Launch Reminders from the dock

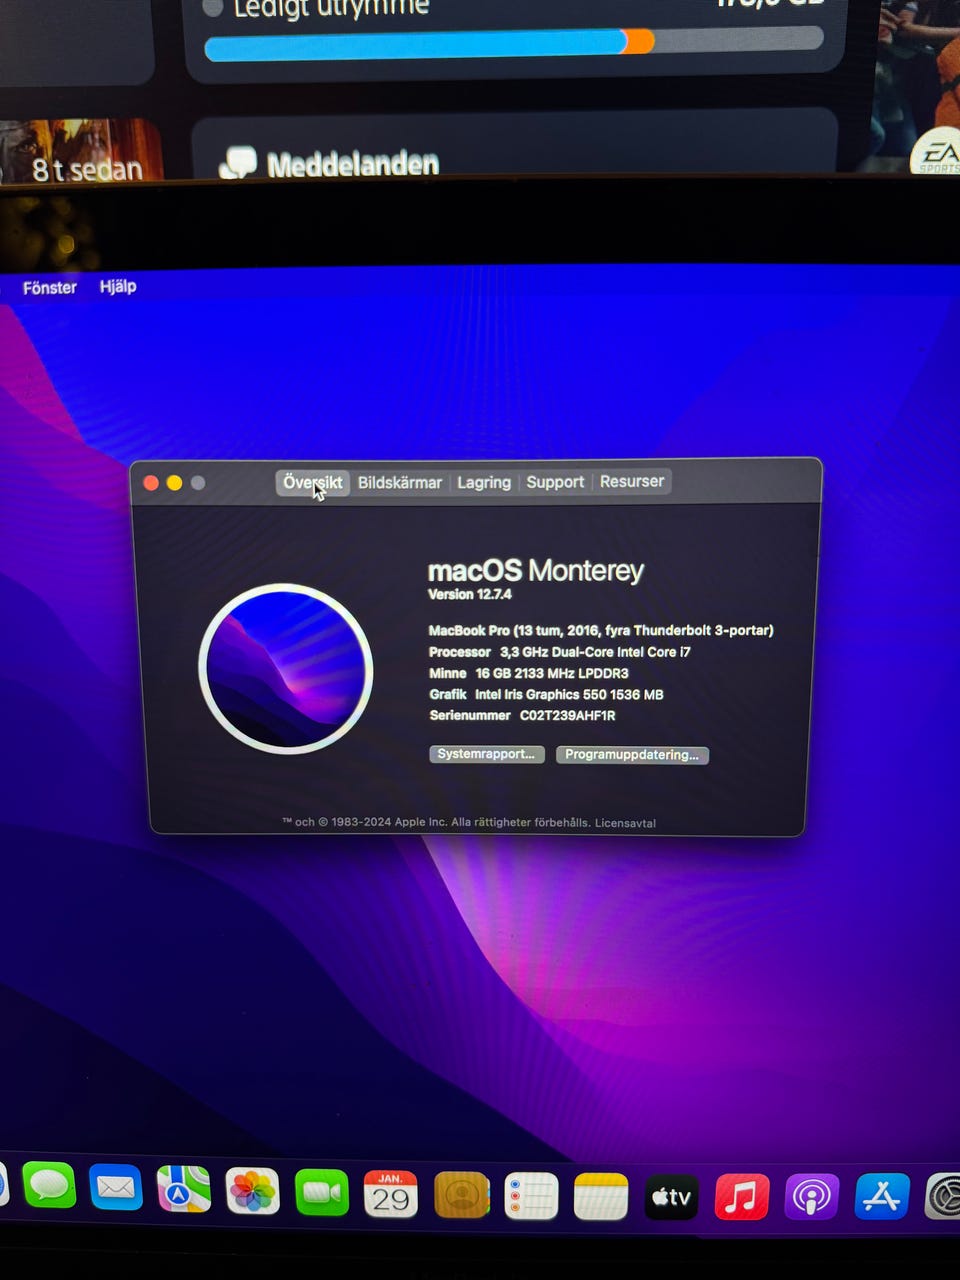[531, 1196]
